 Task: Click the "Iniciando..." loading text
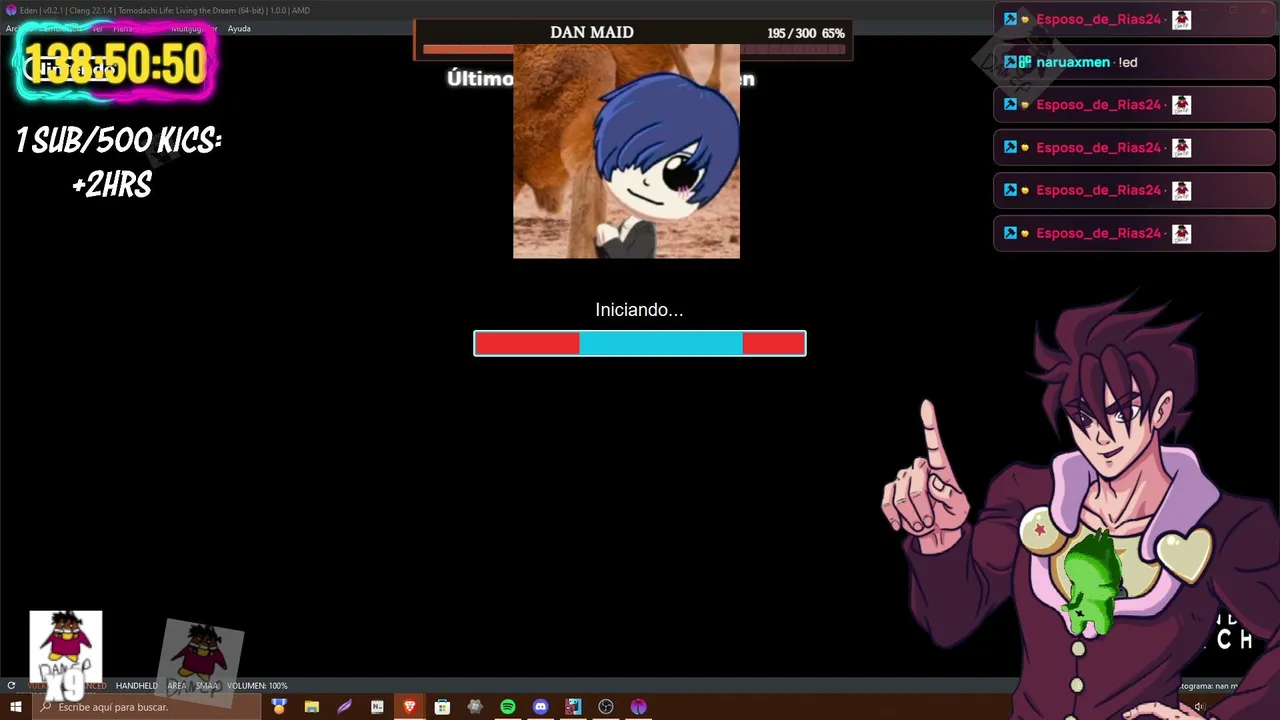point(639,310)
